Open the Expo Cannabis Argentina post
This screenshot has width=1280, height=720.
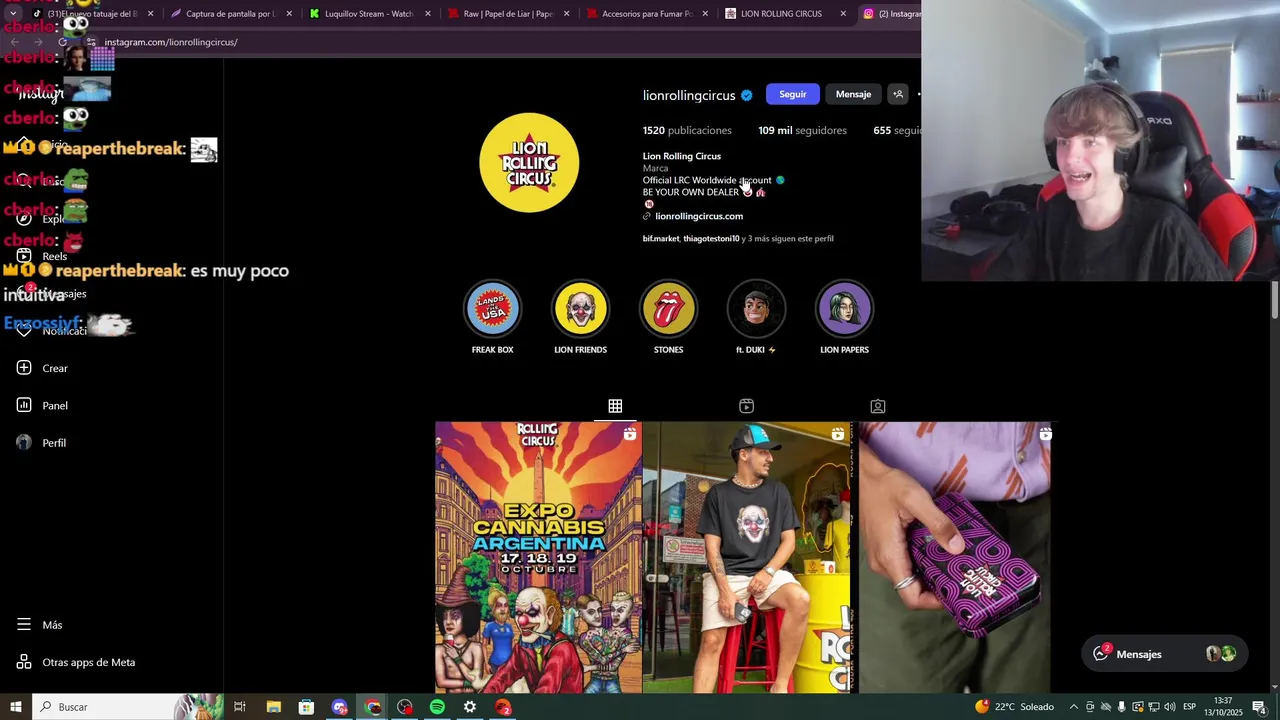tap(538, 557)
